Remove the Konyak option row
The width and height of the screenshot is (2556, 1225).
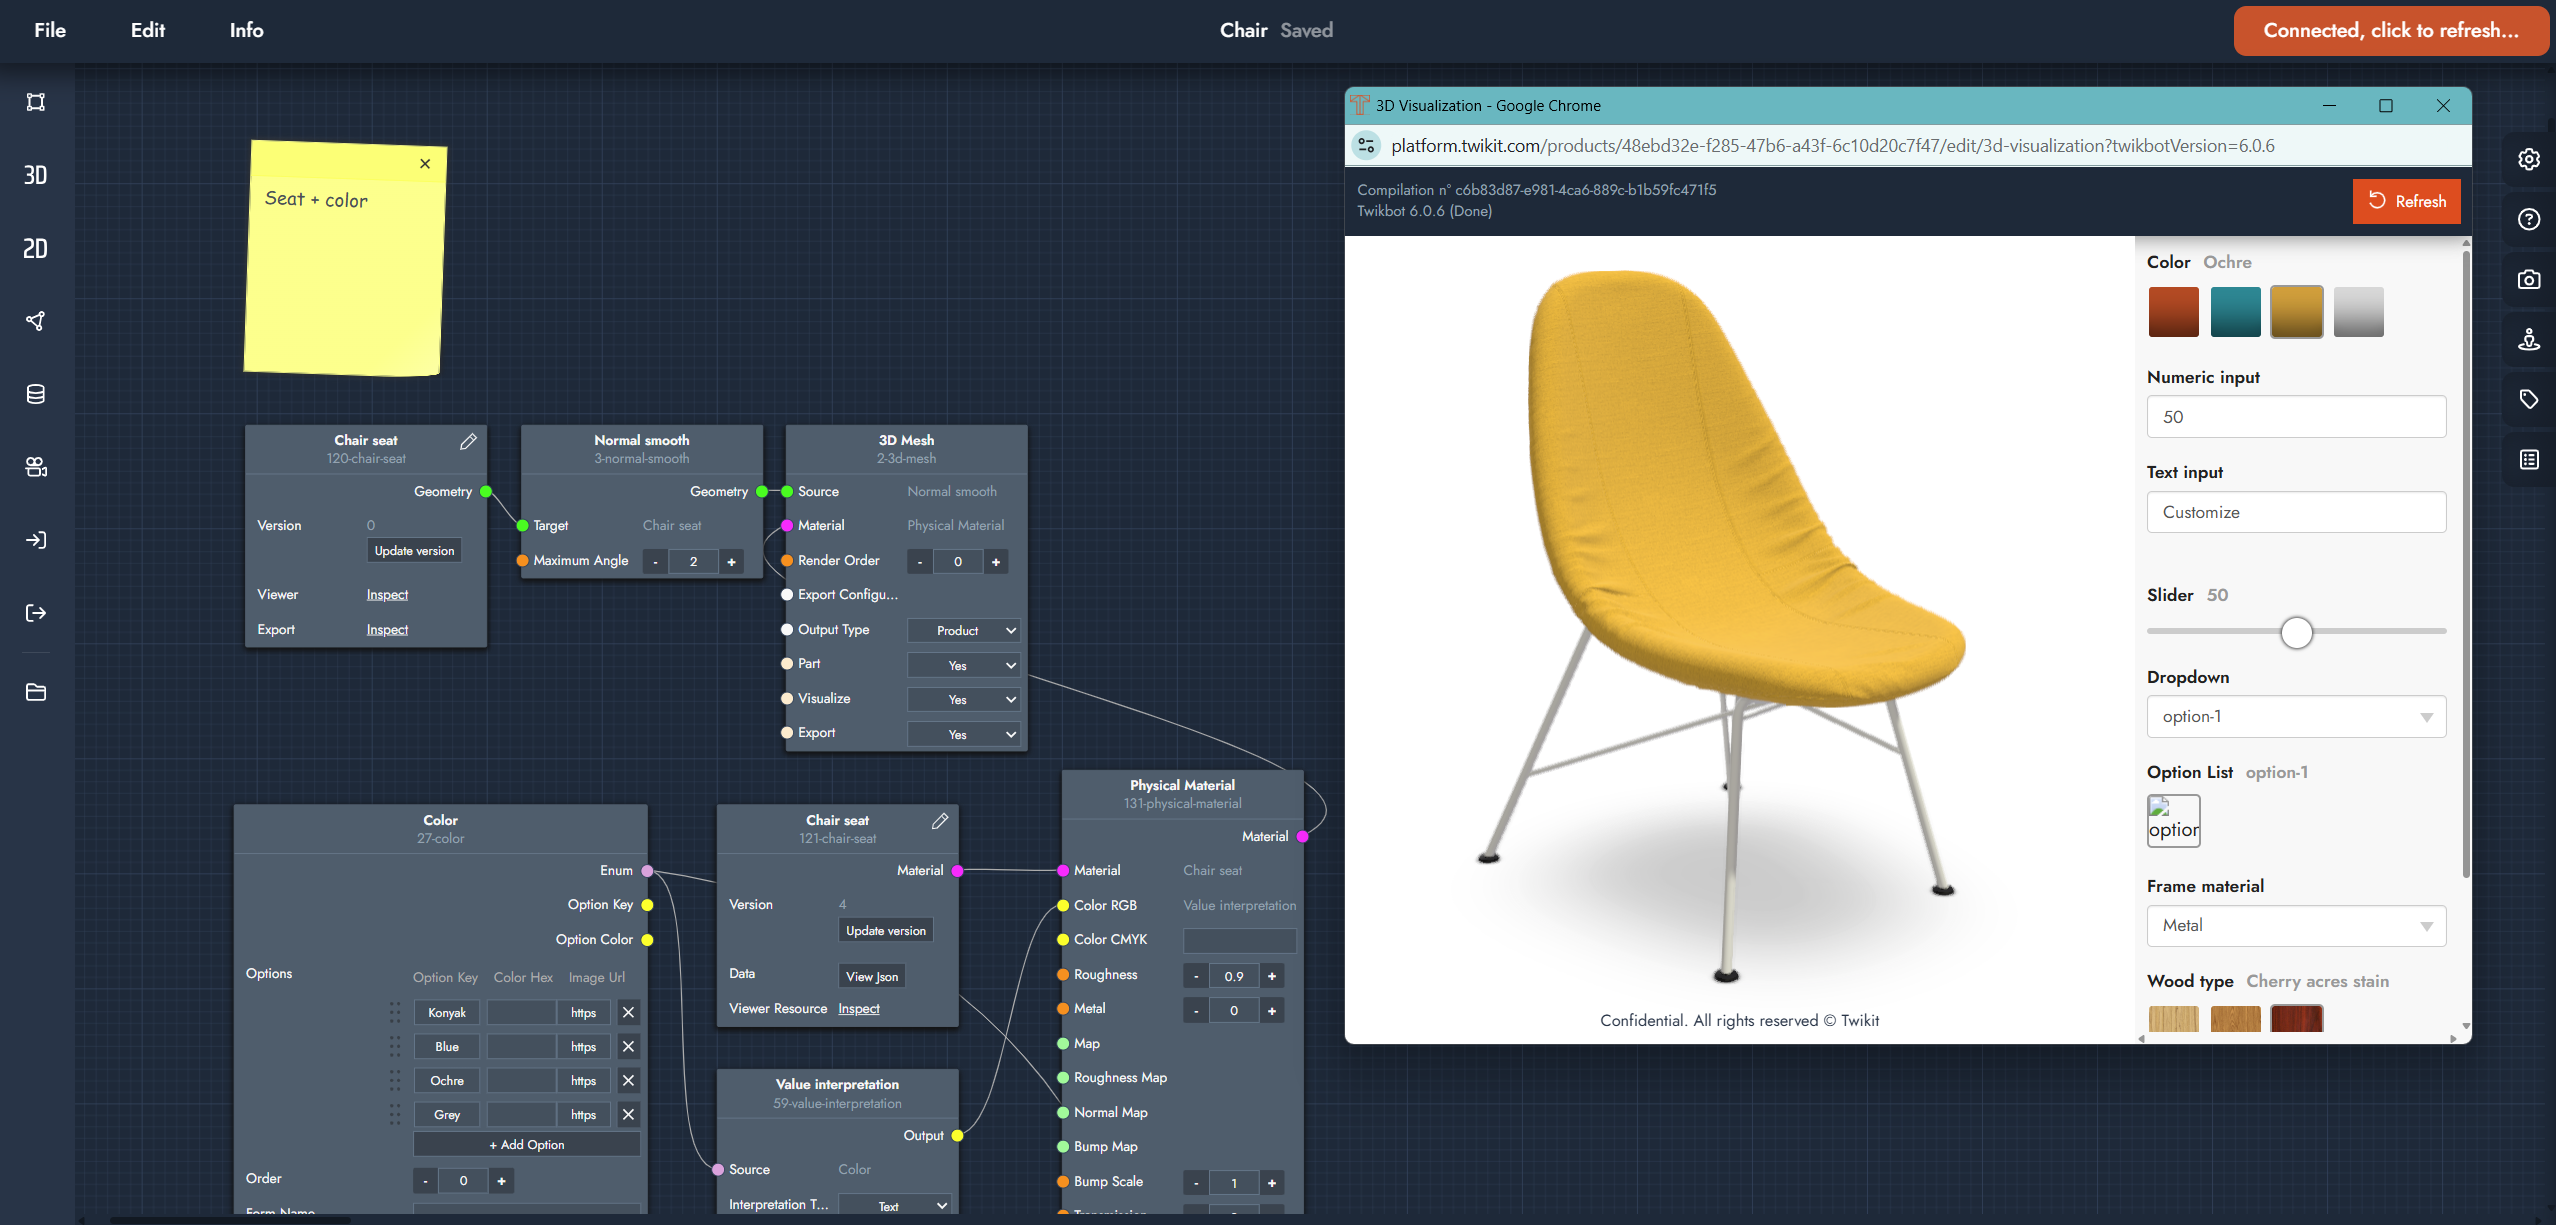(628, 1012)
